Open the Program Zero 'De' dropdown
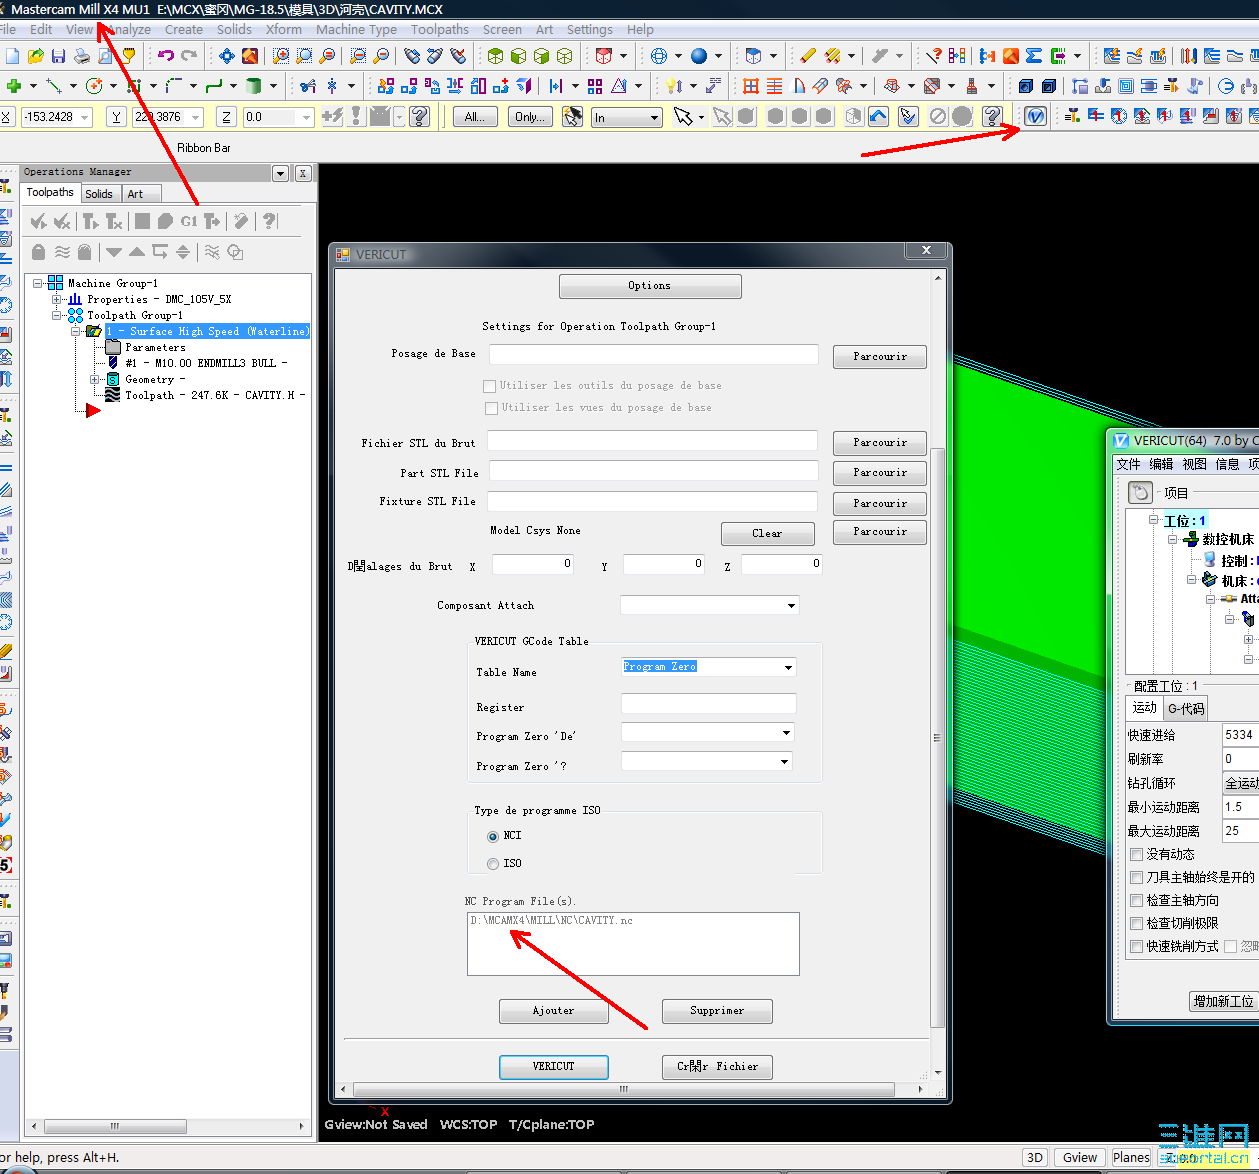Image resolution: width=1259 pixels, height=1174 pixels. (x=786, y=733)
